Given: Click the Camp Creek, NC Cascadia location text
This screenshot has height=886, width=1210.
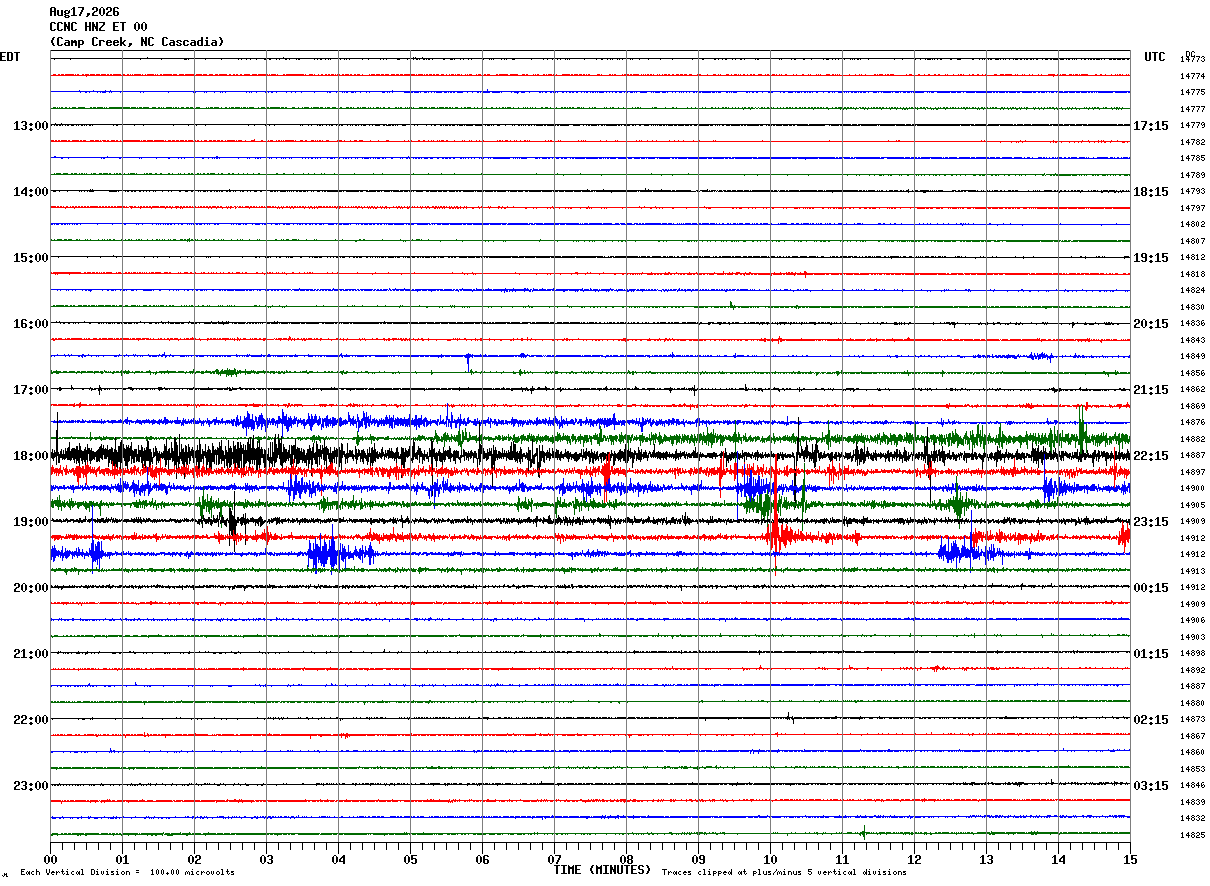Looking at the screenshot, I should (137, 42).
